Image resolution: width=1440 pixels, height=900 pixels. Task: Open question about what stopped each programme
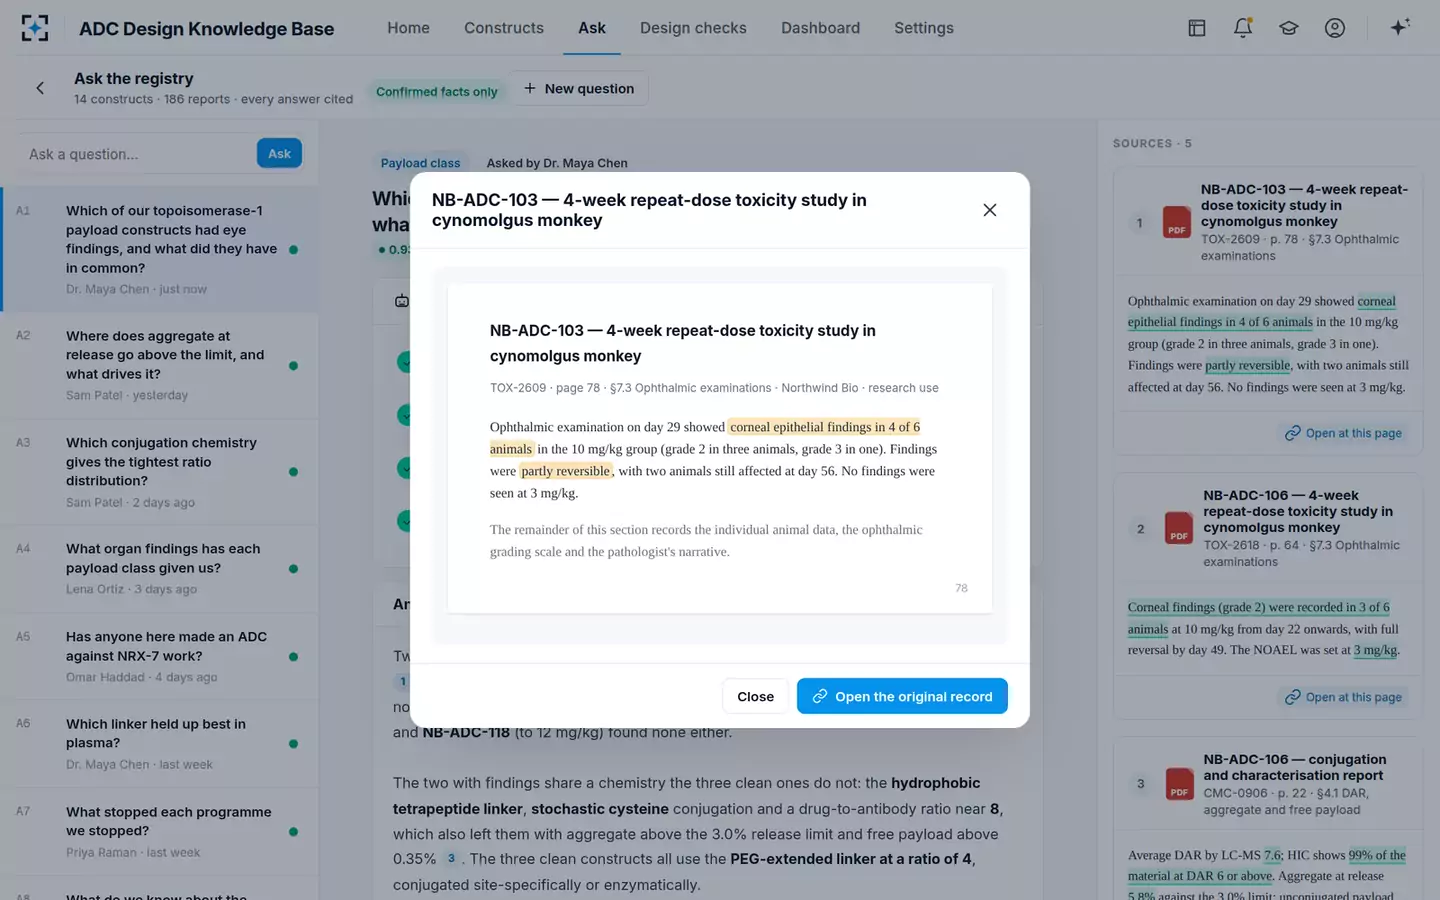pos(160,831)
